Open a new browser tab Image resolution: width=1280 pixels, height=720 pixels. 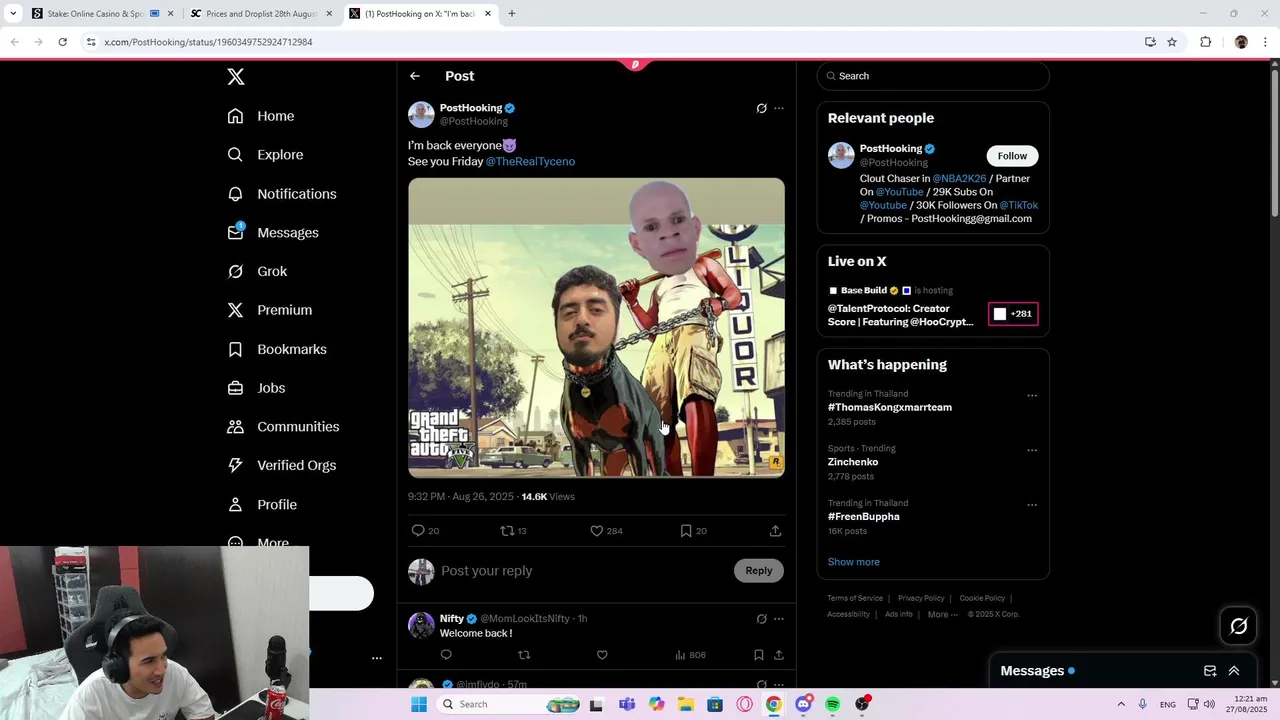coord(511,14)
